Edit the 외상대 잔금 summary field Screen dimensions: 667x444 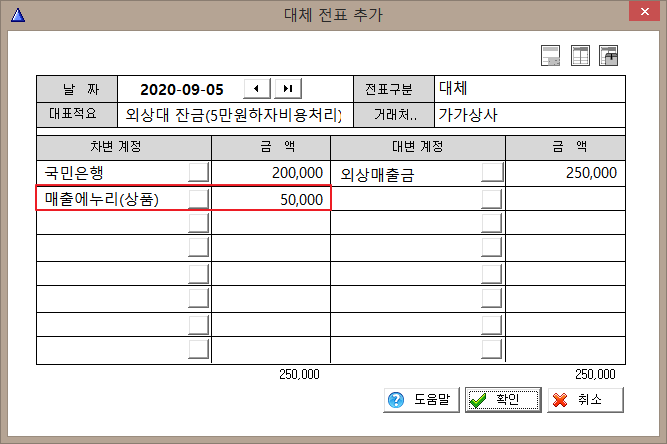click(x=235, y=115)
